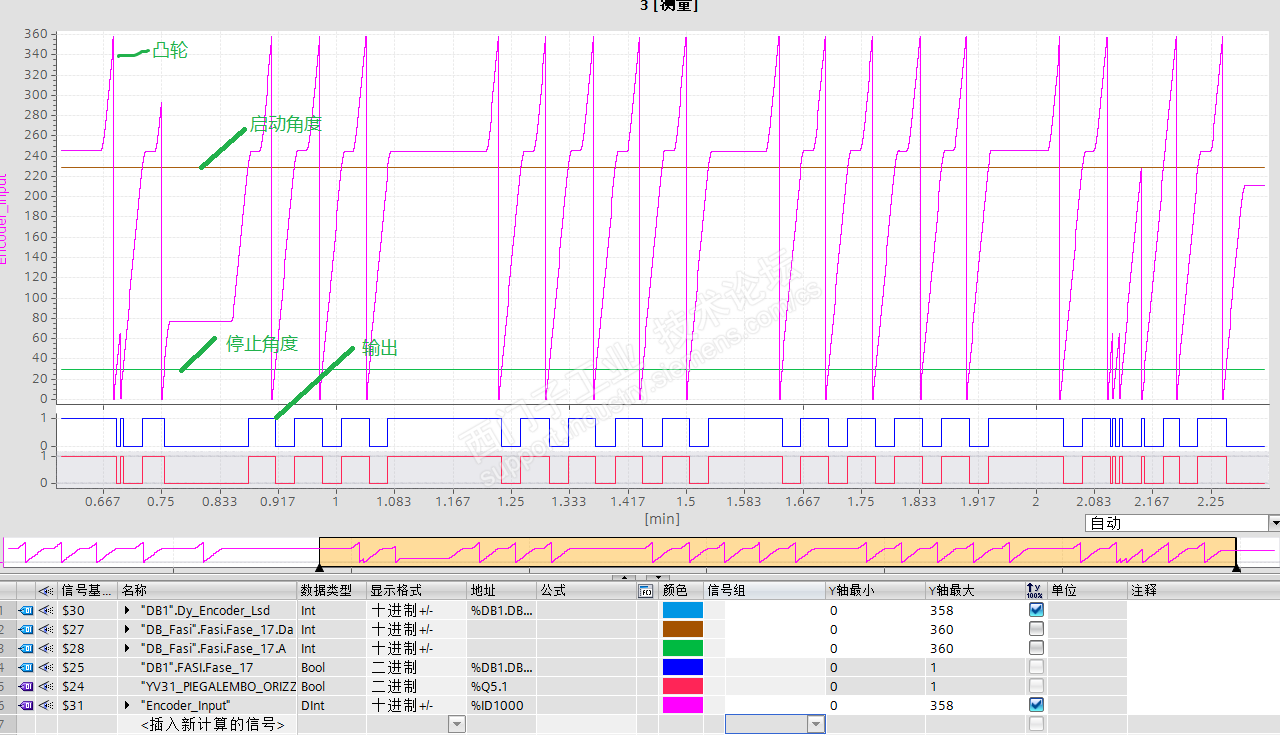The width and height of the screenshot is (1280, 735).
Task: Select the "YV31_PIEGALEMBO_ORIZZ" name cell
Action: click(208, 686)
